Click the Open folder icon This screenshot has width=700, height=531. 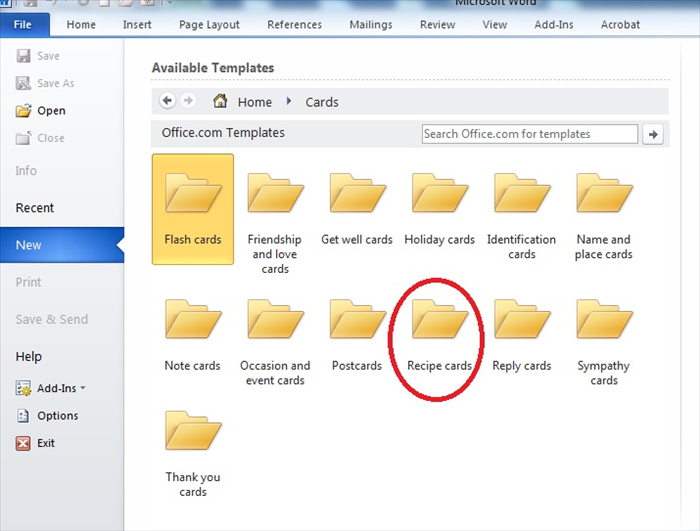pos(23,110)
